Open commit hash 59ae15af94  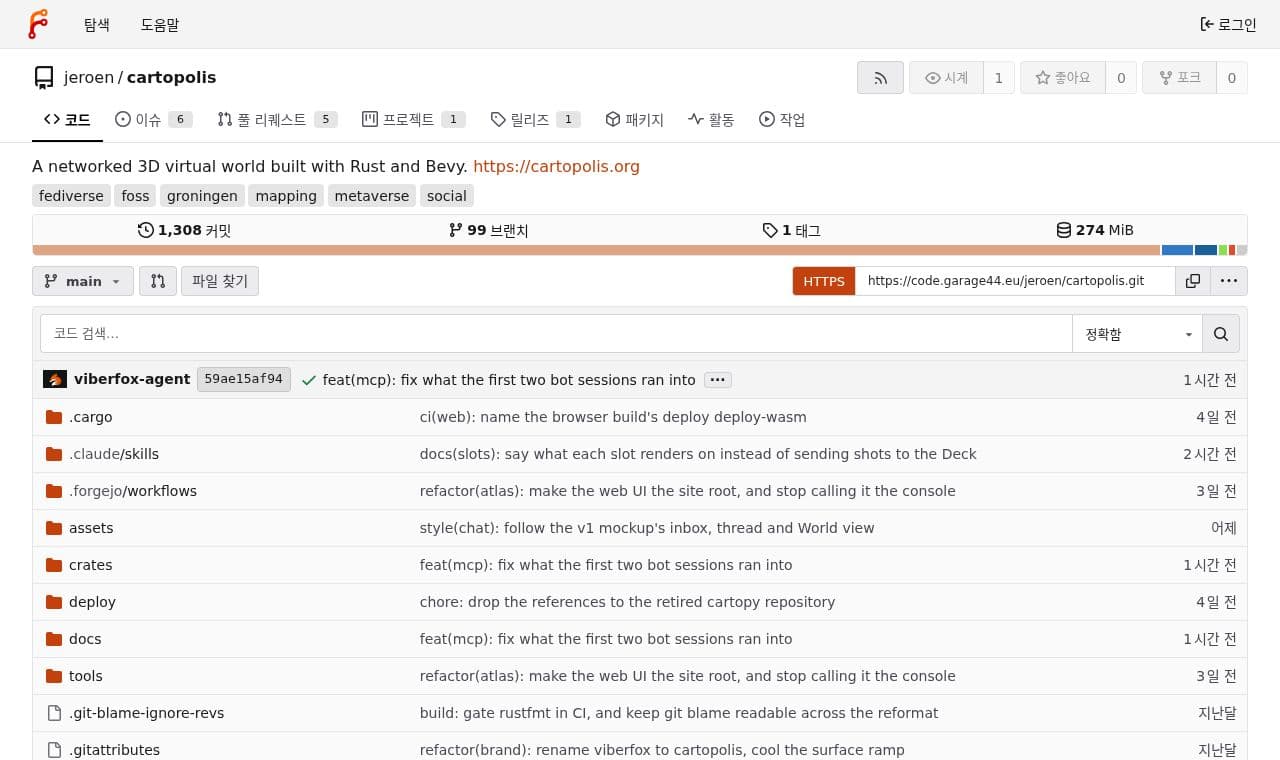[244, 380]
